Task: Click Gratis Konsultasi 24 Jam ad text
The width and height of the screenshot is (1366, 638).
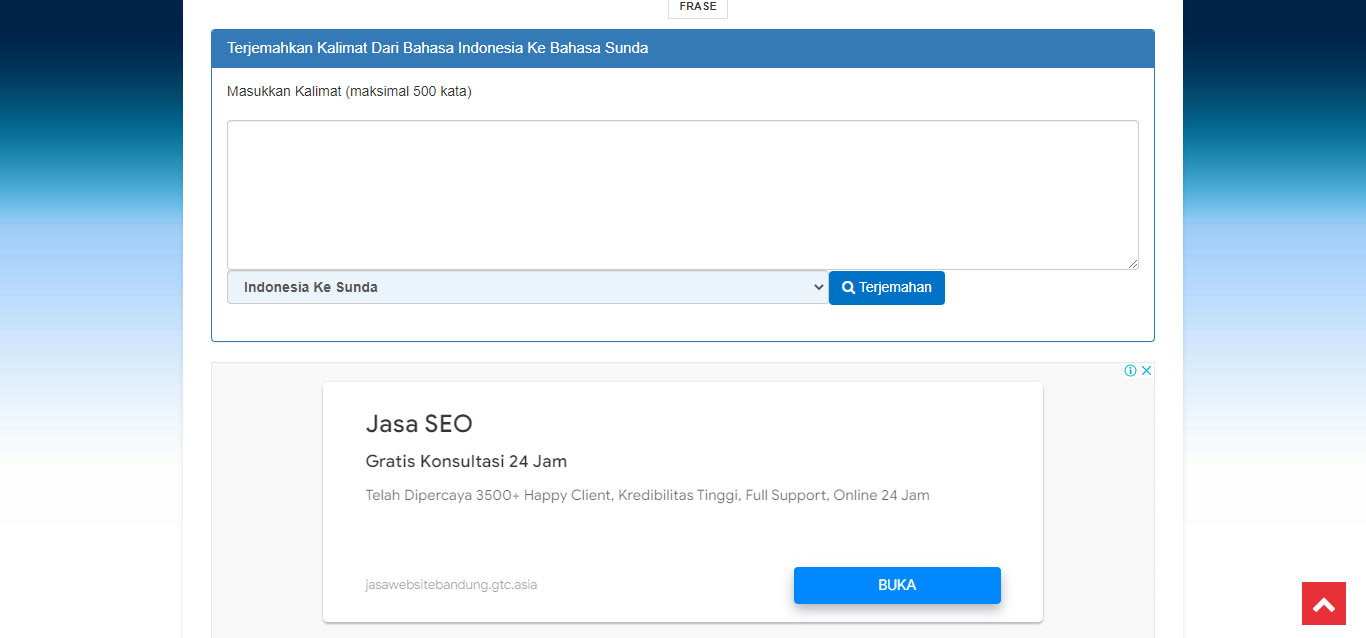Action: 466,461
